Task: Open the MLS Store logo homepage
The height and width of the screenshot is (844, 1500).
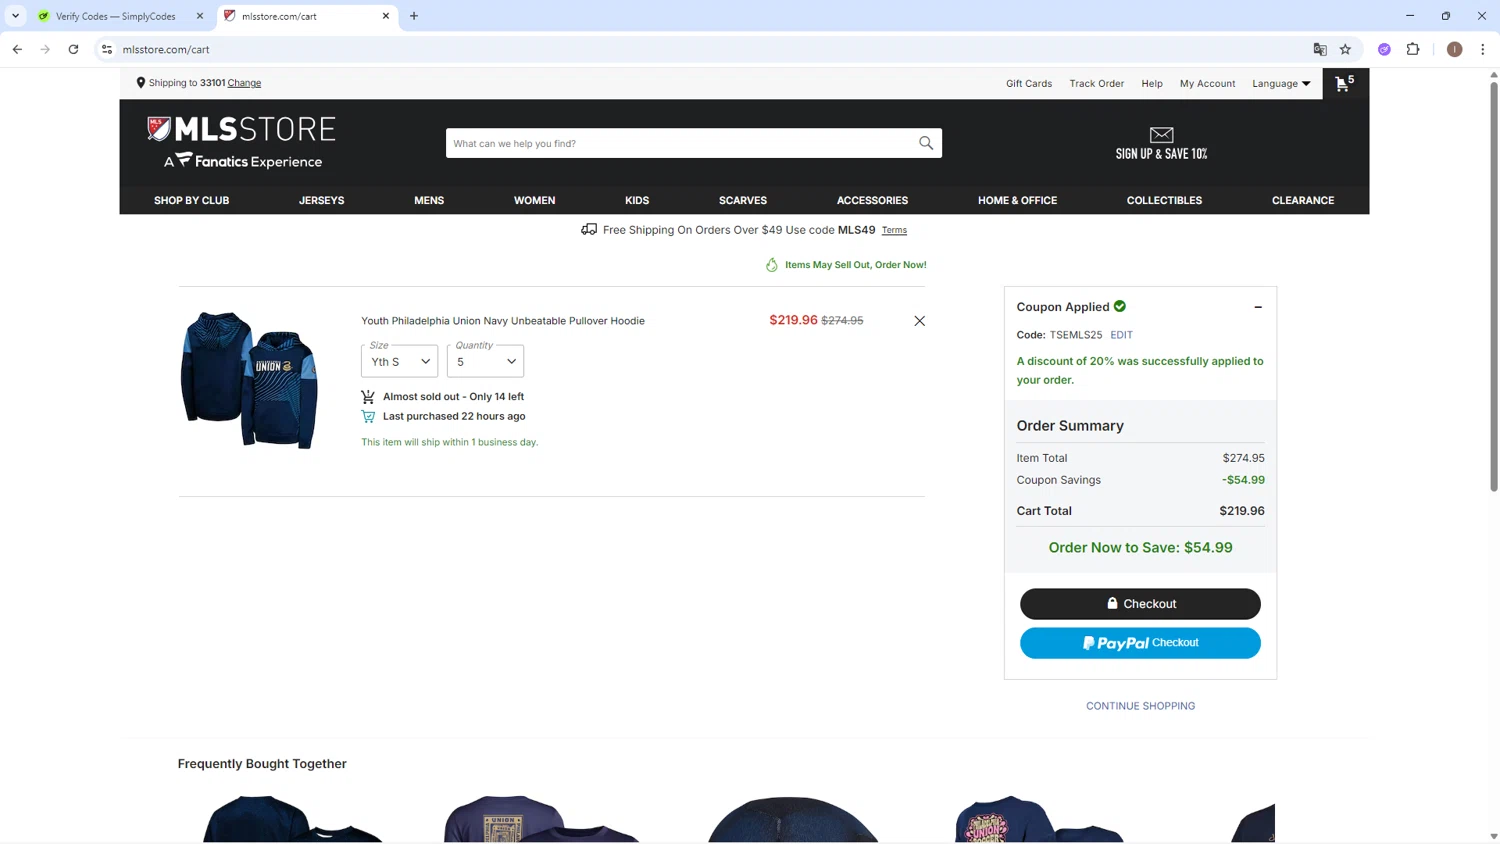Action: (x=241, y=142)
